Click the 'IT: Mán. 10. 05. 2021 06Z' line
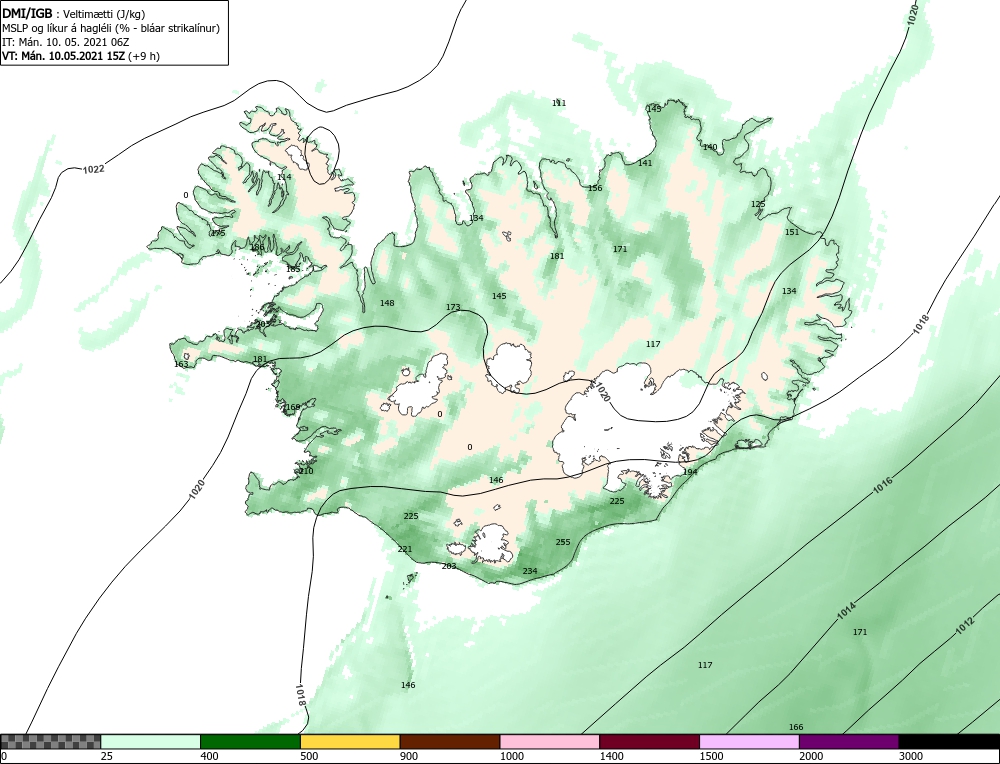Screen dimensions: 1000x764 click(x=66, y=42)
